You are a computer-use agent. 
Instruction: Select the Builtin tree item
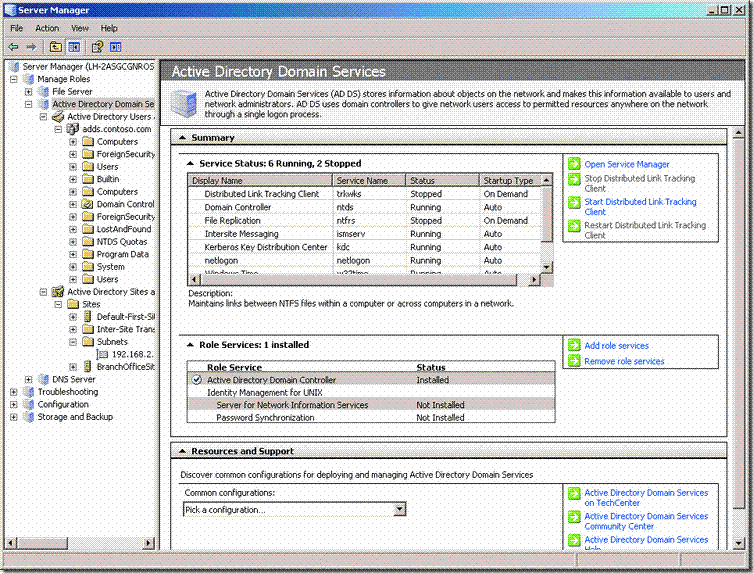pos(108,179)
